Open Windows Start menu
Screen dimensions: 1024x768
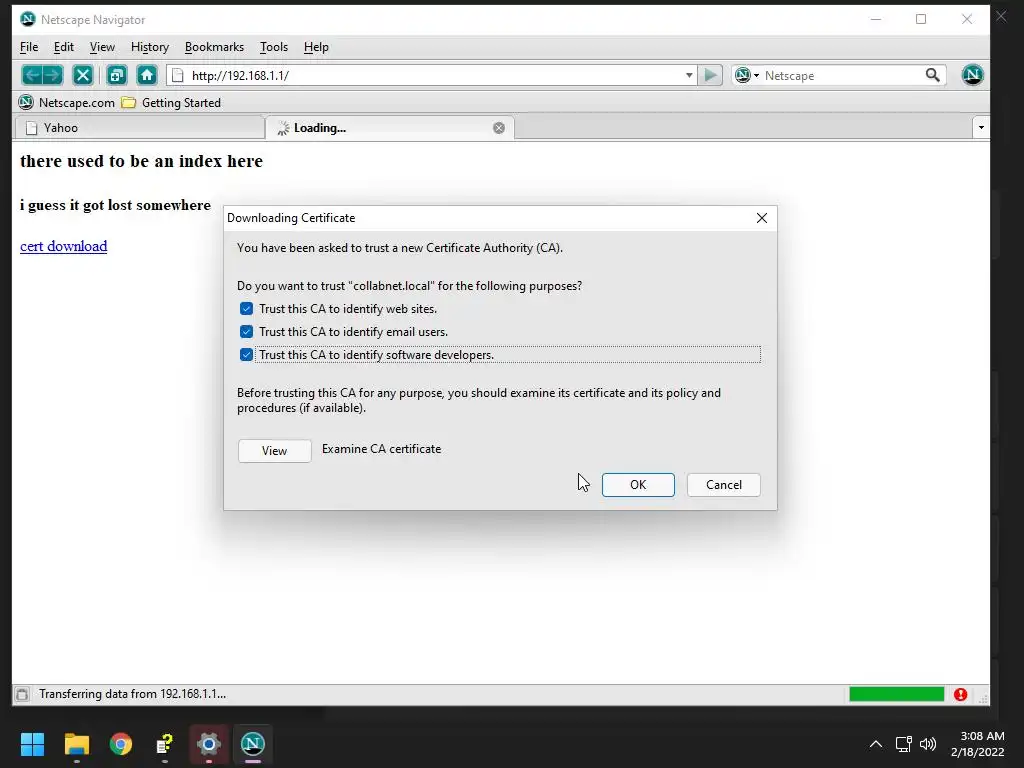pyautogui.click(x=32, y=744)
